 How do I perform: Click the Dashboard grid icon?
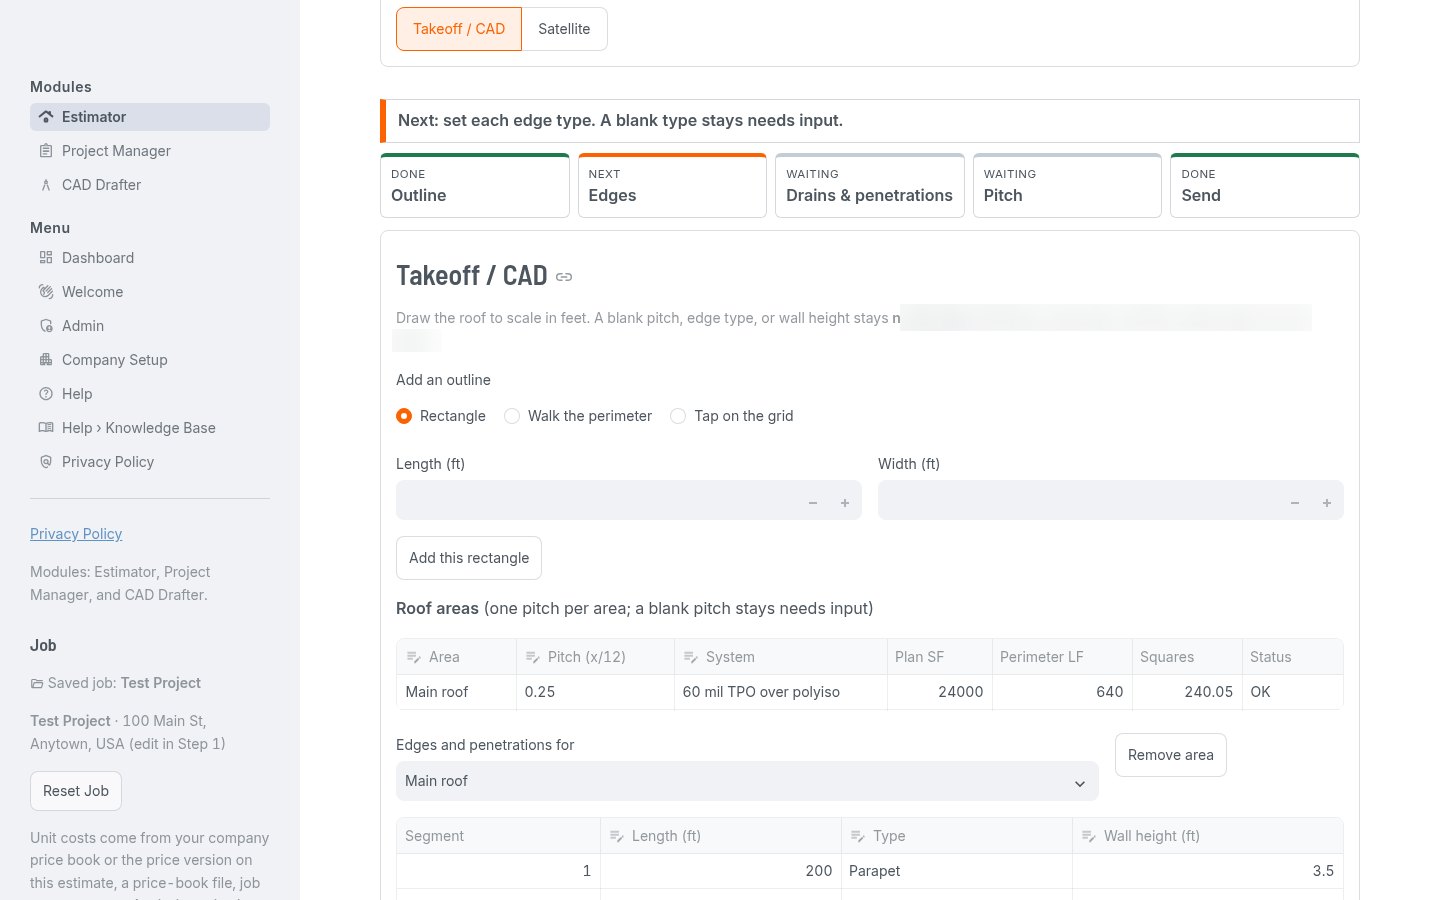click(x=46, y=258)
